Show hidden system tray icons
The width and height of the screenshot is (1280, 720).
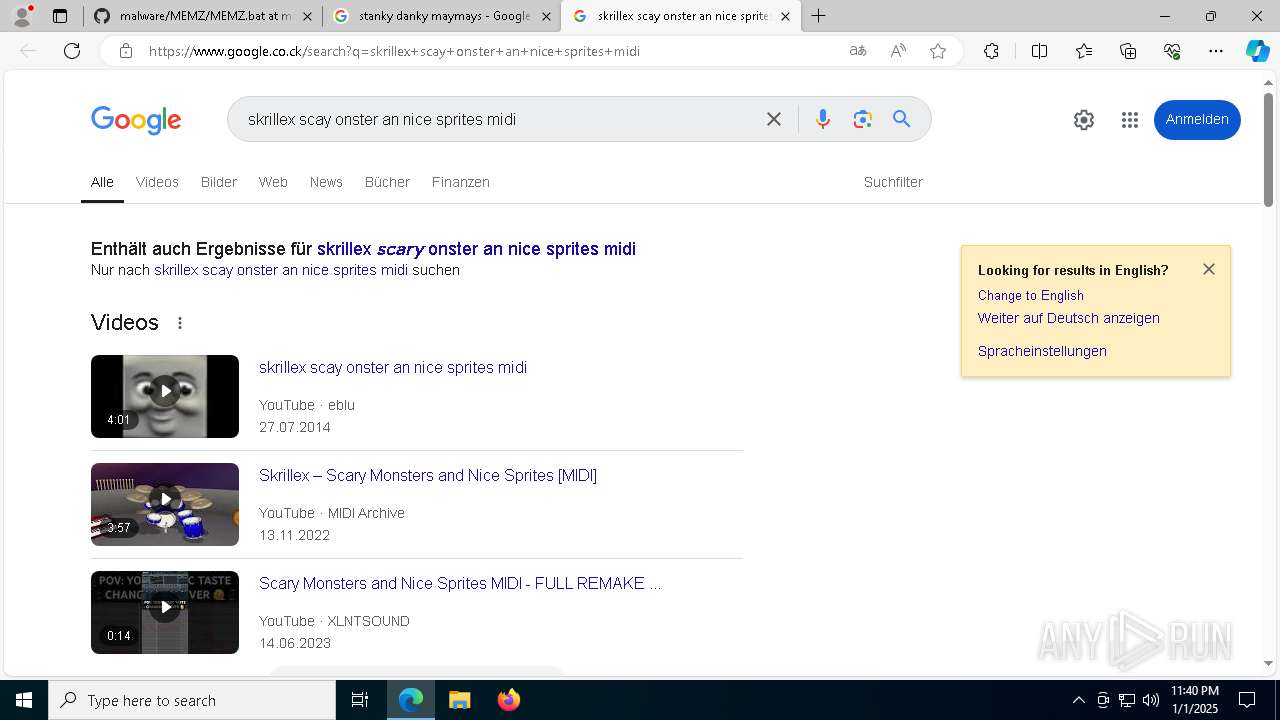click(x=1078, y=700)
